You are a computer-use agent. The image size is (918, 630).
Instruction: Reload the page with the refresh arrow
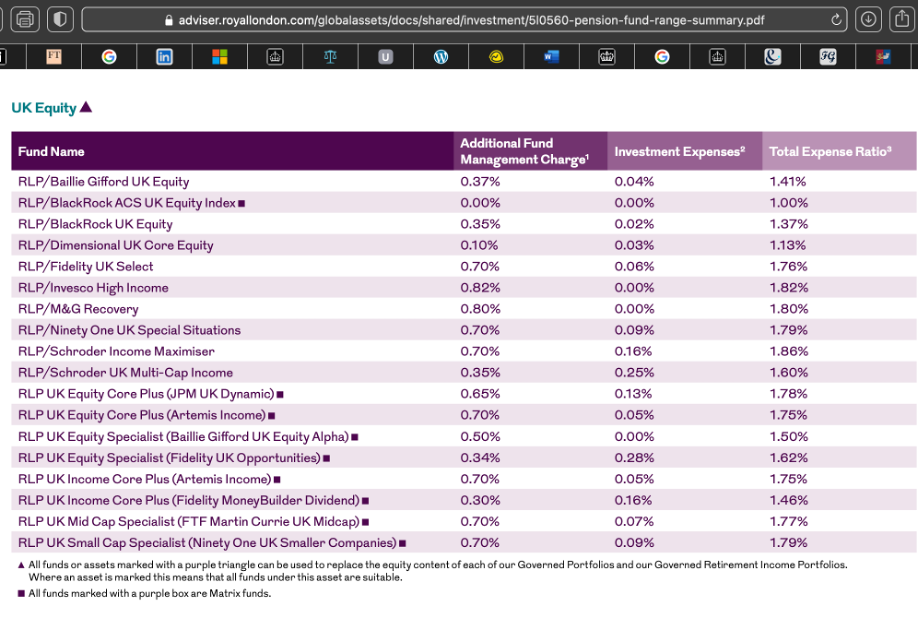(x=837, y=20)
